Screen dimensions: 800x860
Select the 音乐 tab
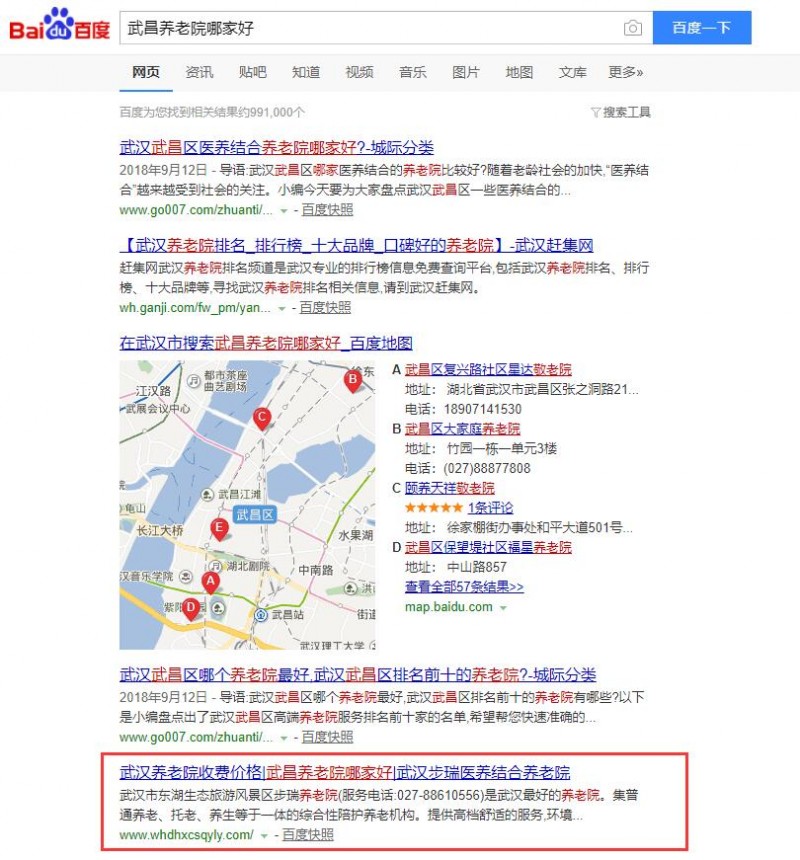tap(412, 72)
